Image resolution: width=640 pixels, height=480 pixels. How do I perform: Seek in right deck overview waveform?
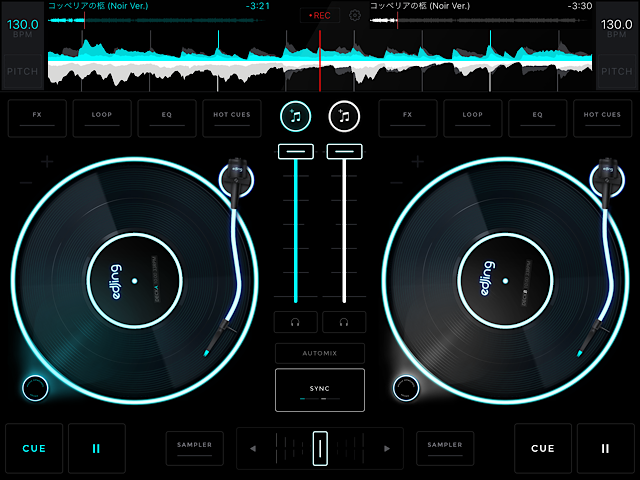pyautogui.click(x=481, y=20)
